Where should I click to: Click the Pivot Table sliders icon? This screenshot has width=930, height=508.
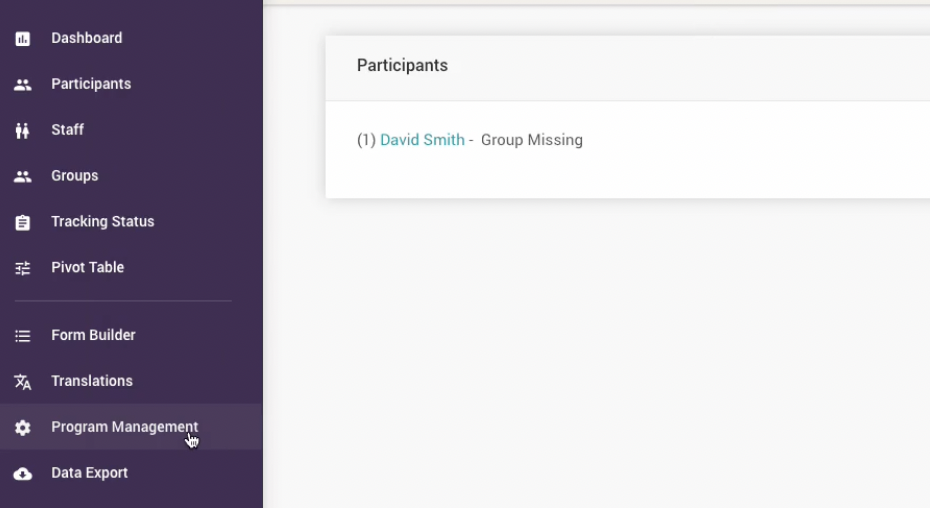click(22, 269)
